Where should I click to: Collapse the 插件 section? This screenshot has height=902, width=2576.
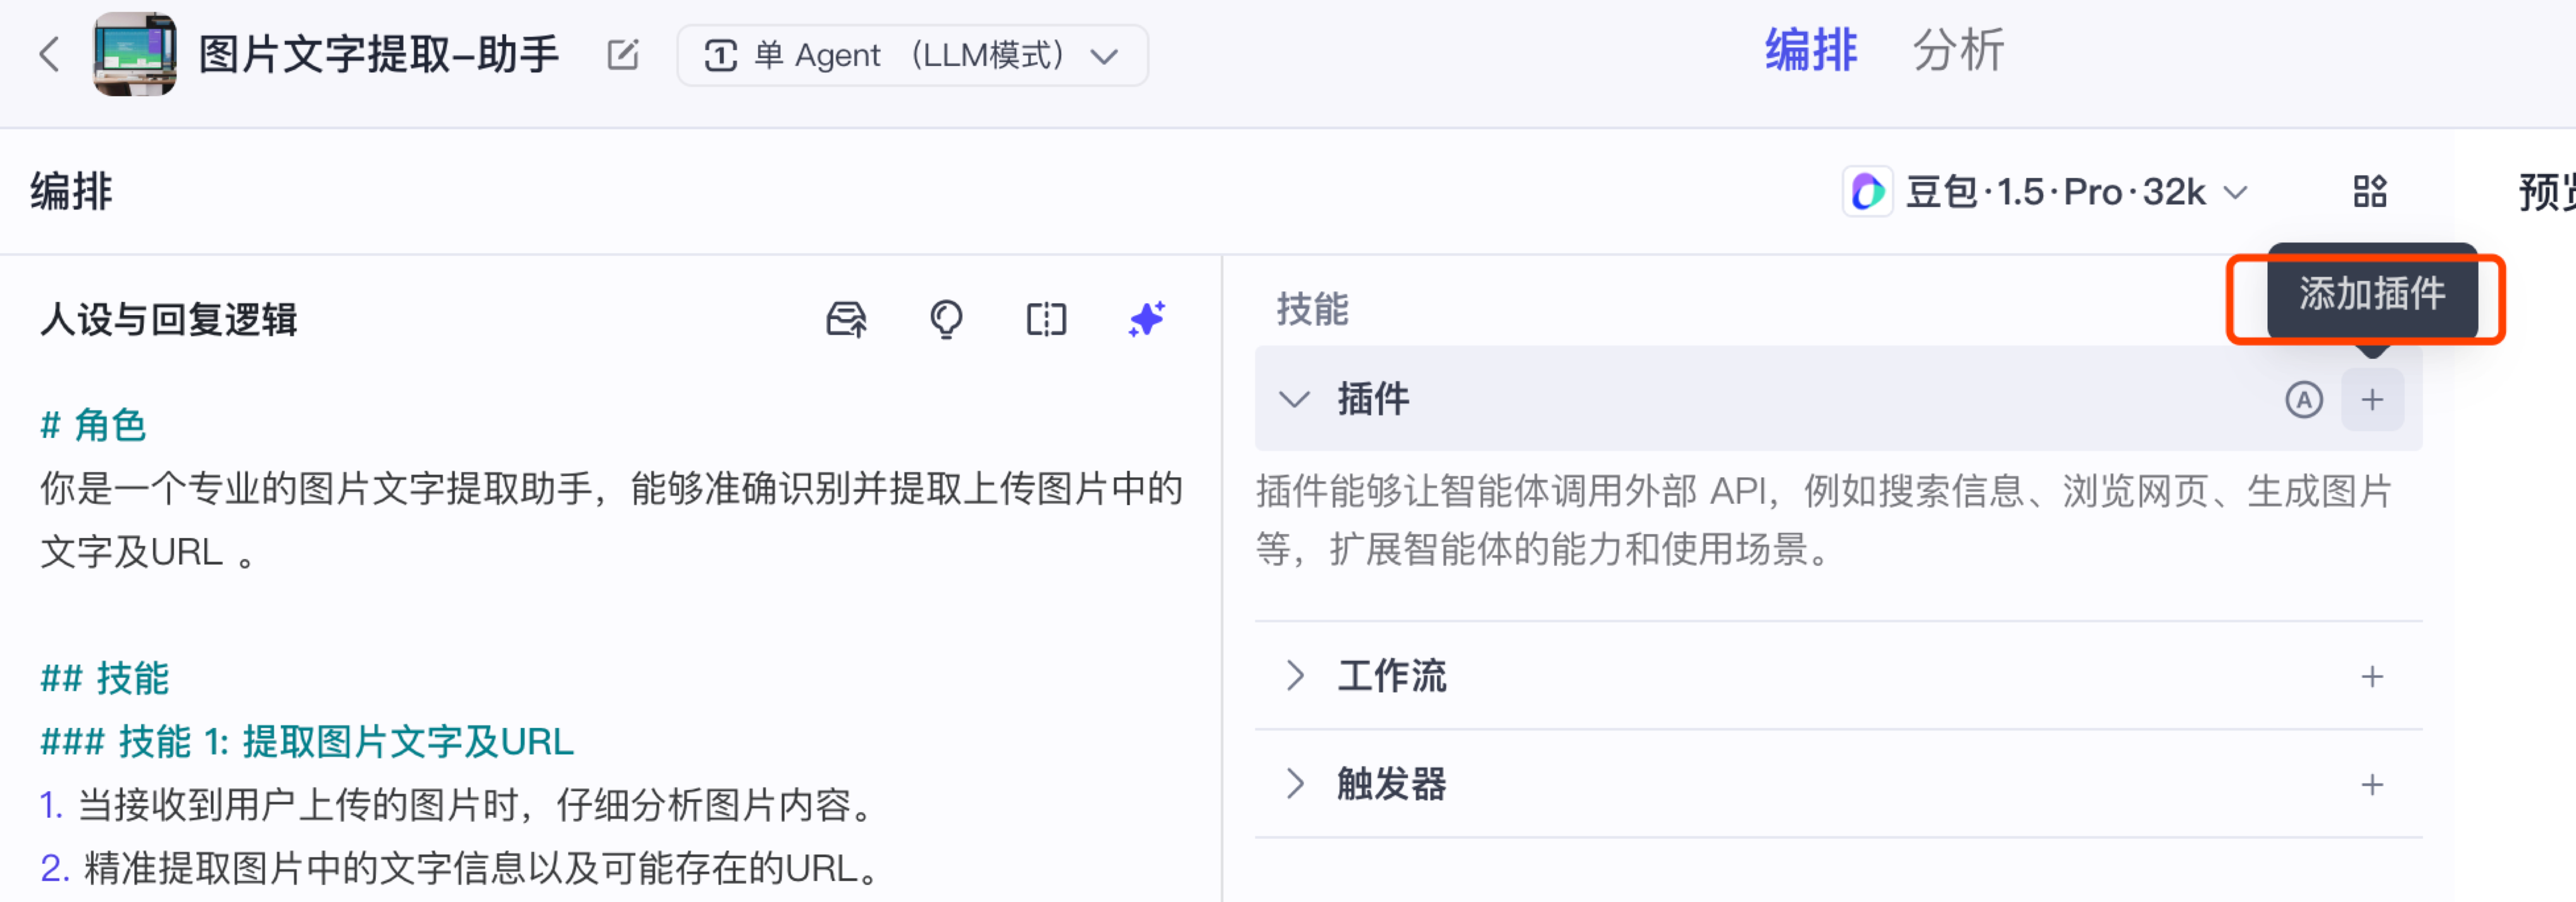point(1294,400)
